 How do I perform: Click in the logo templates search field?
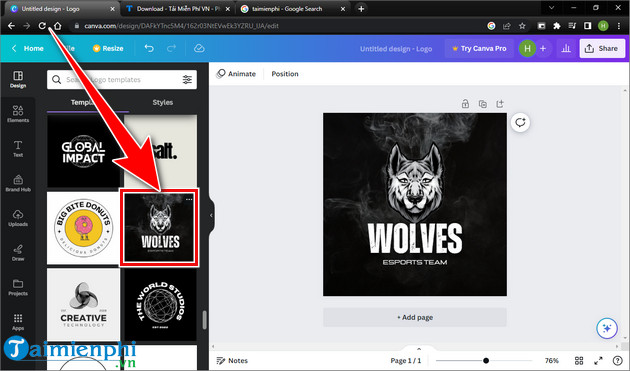tap(122, 80)
